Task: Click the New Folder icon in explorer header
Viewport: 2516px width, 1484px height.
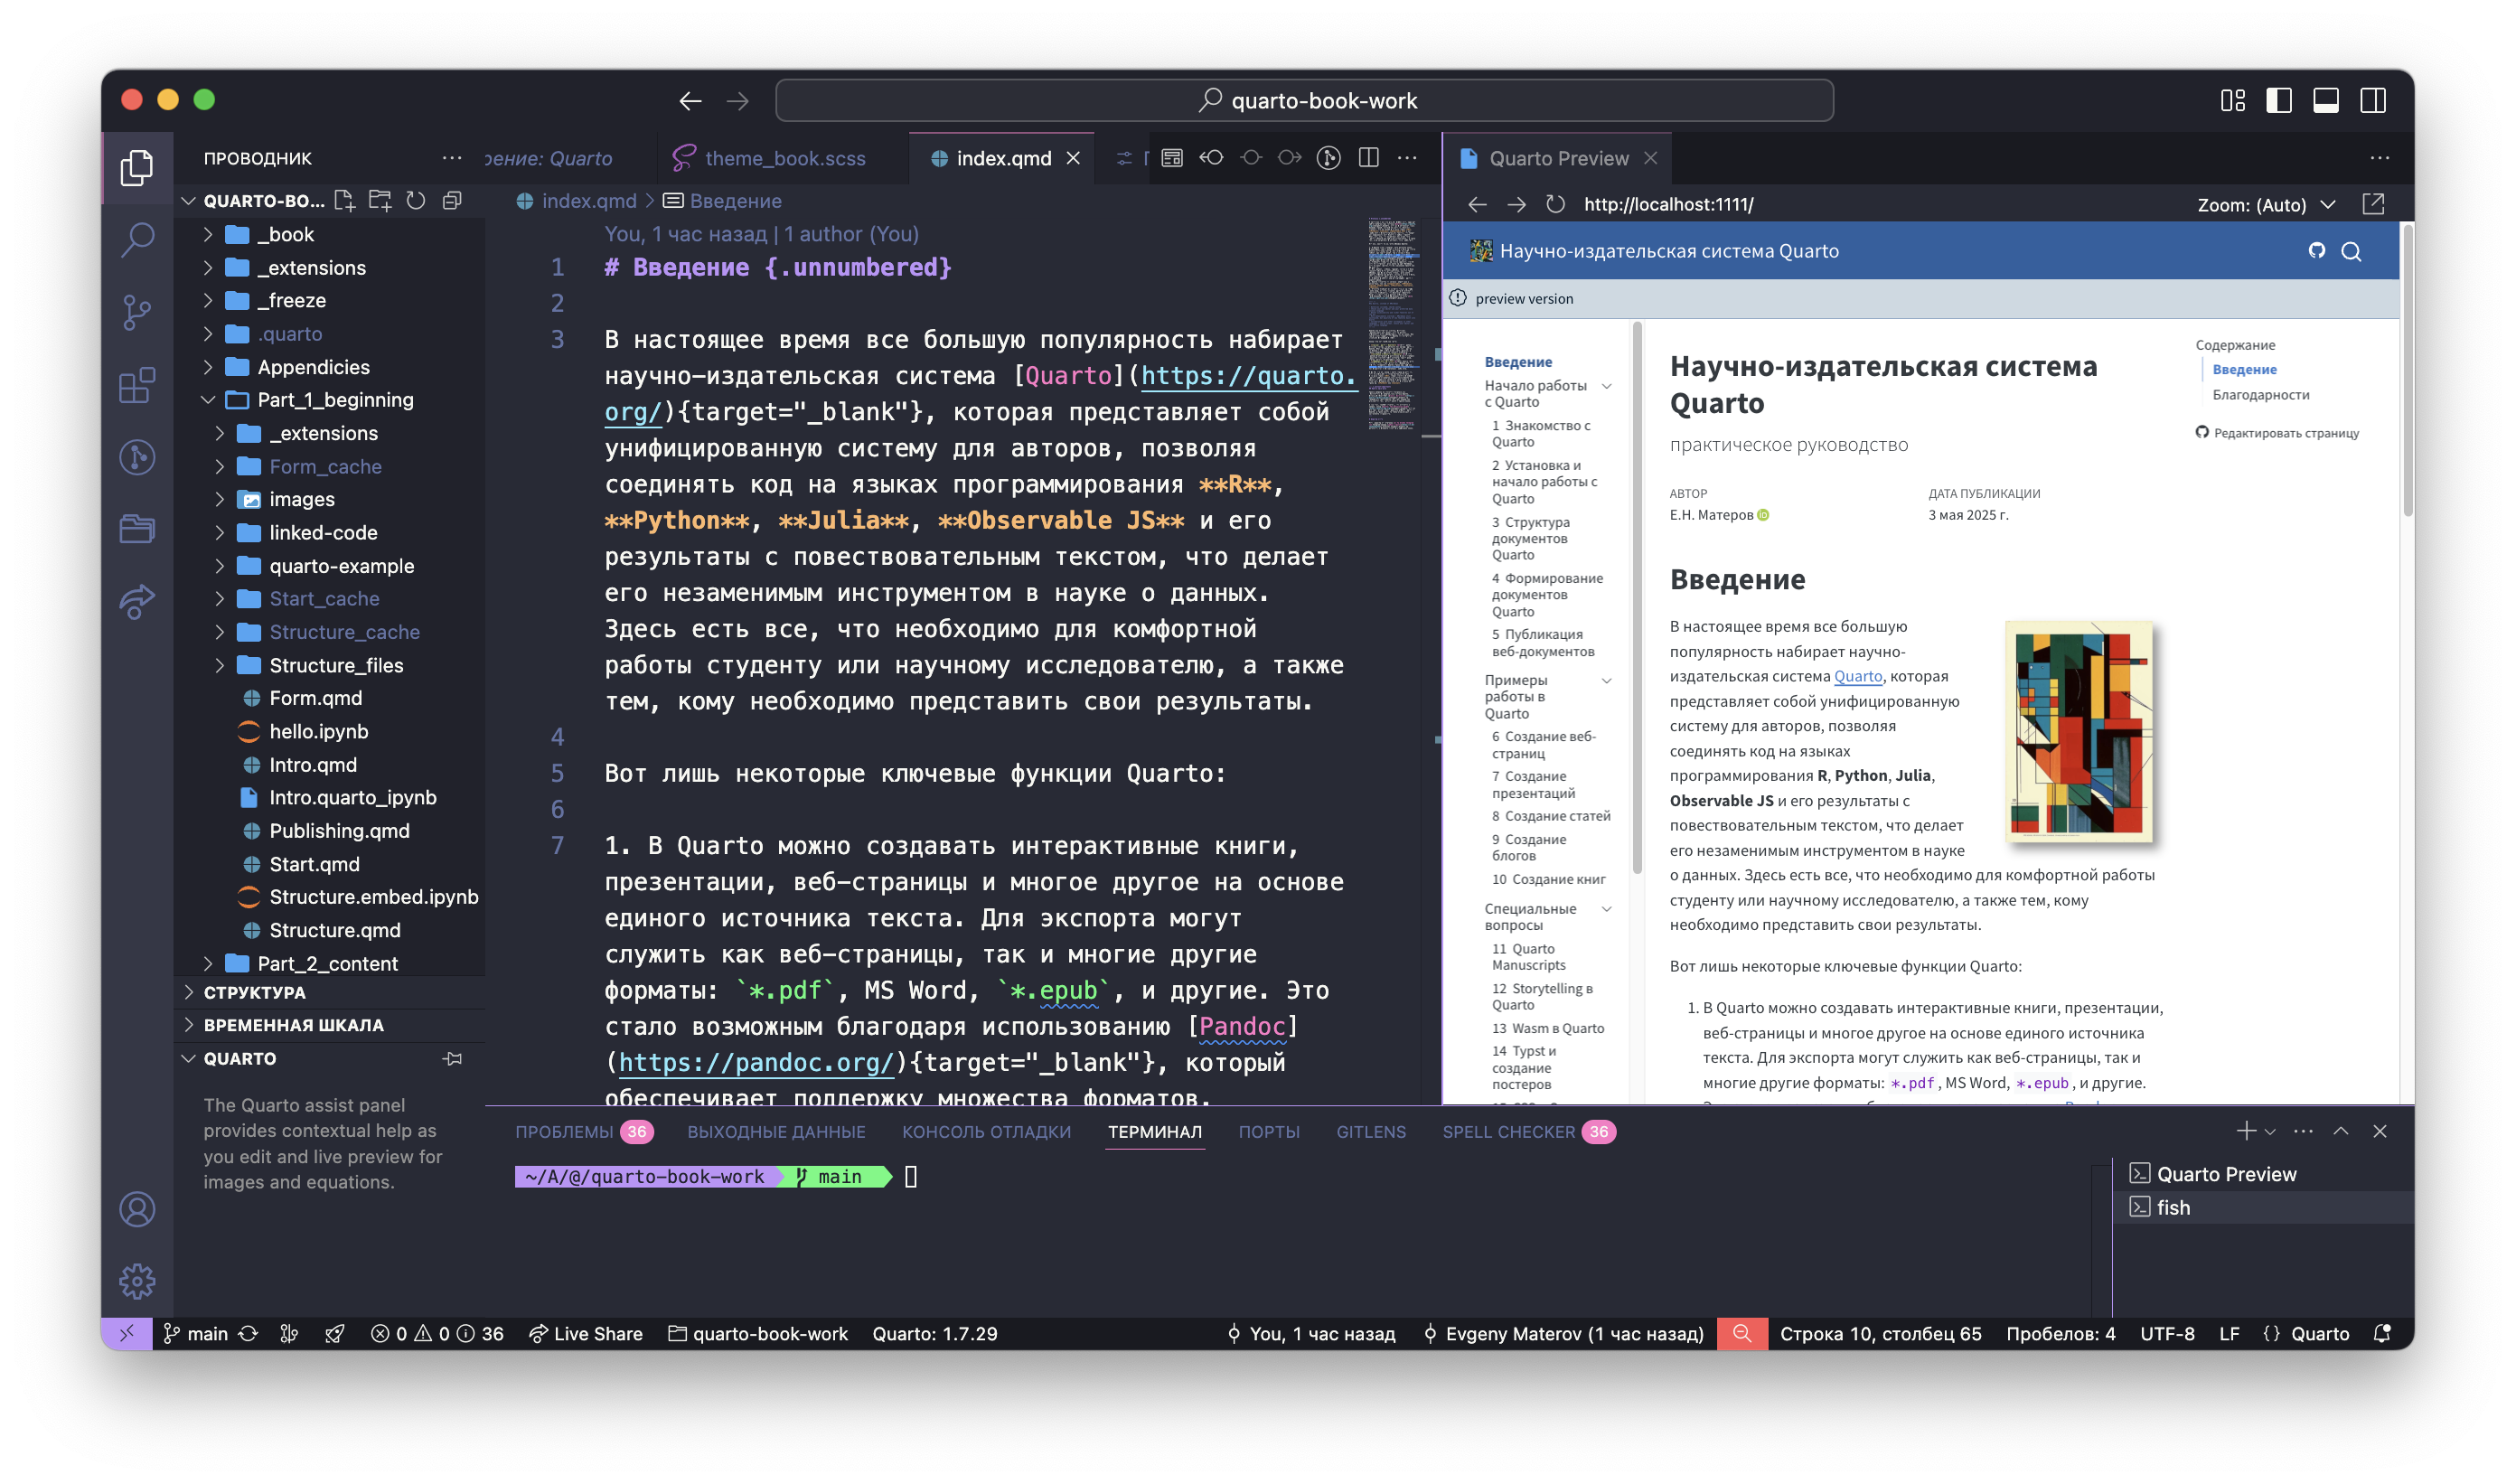Action: pos(380,201)
